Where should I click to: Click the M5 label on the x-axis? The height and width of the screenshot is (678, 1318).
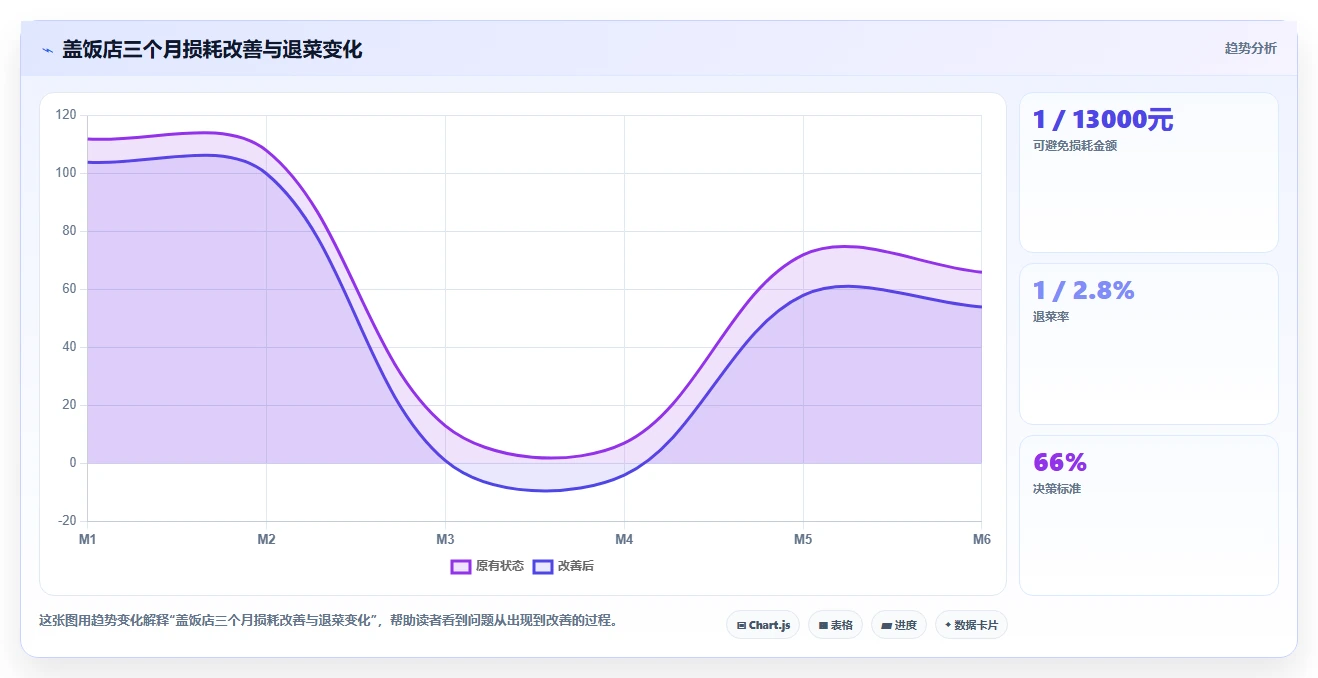pyautogui.click(x=803, y=540)
